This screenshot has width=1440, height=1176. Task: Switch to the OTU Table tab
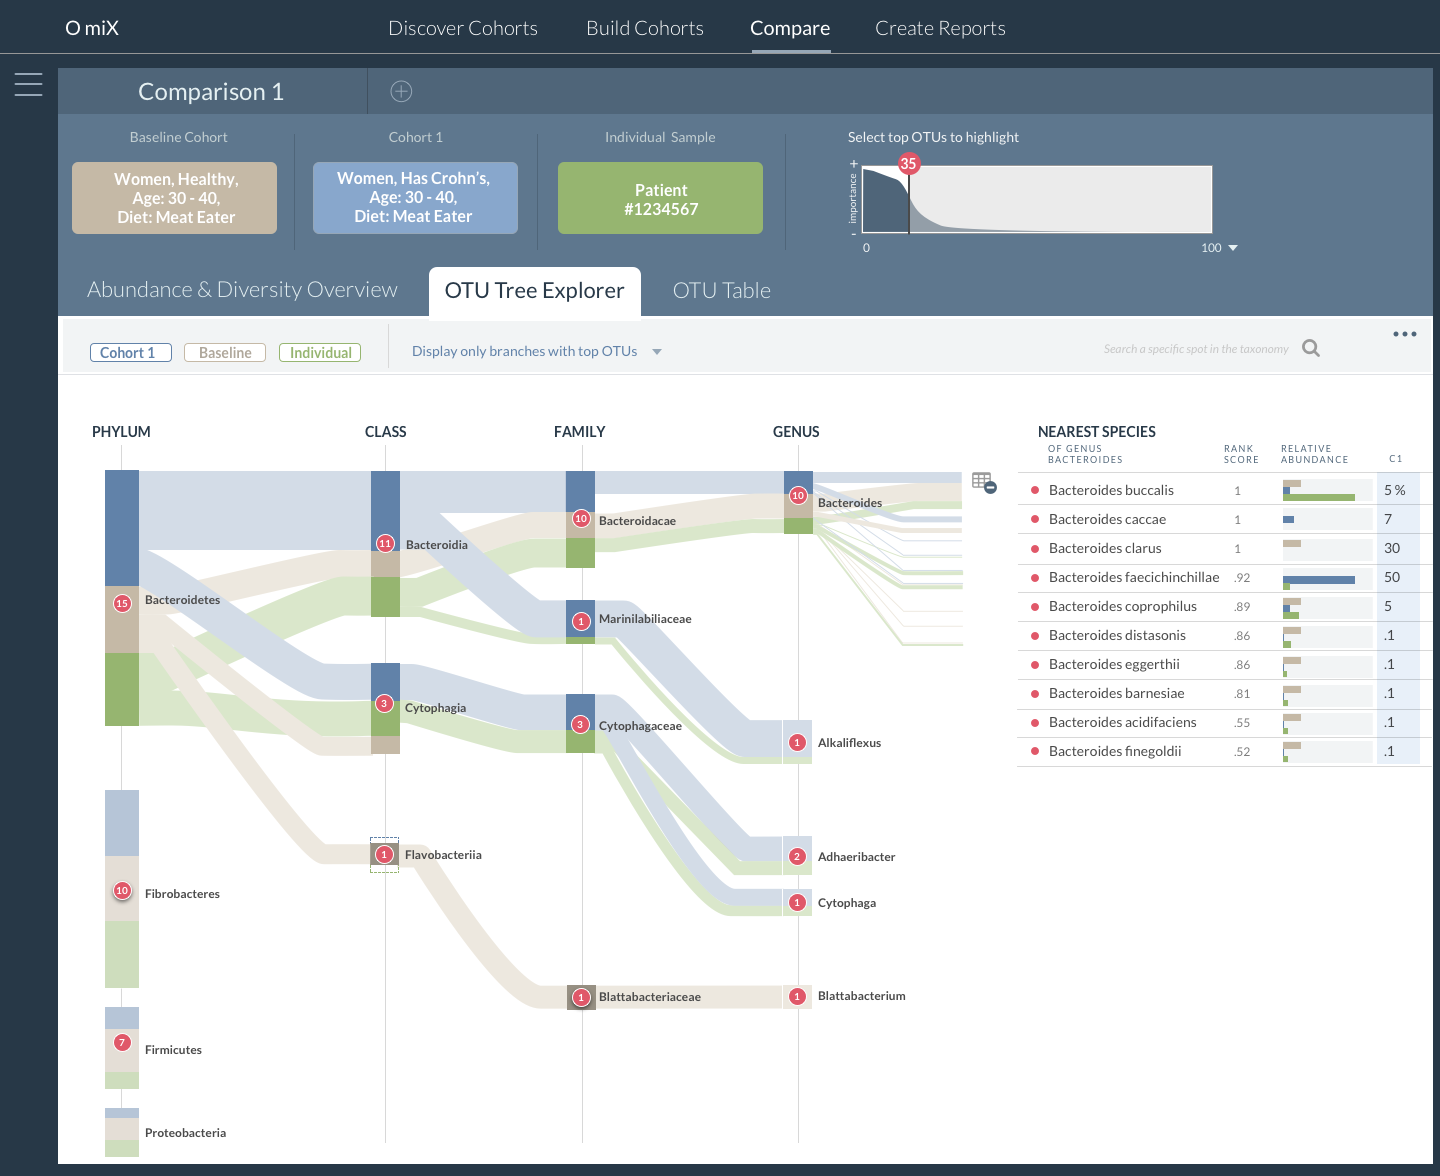pyautogui.click(x=721, y=291)
